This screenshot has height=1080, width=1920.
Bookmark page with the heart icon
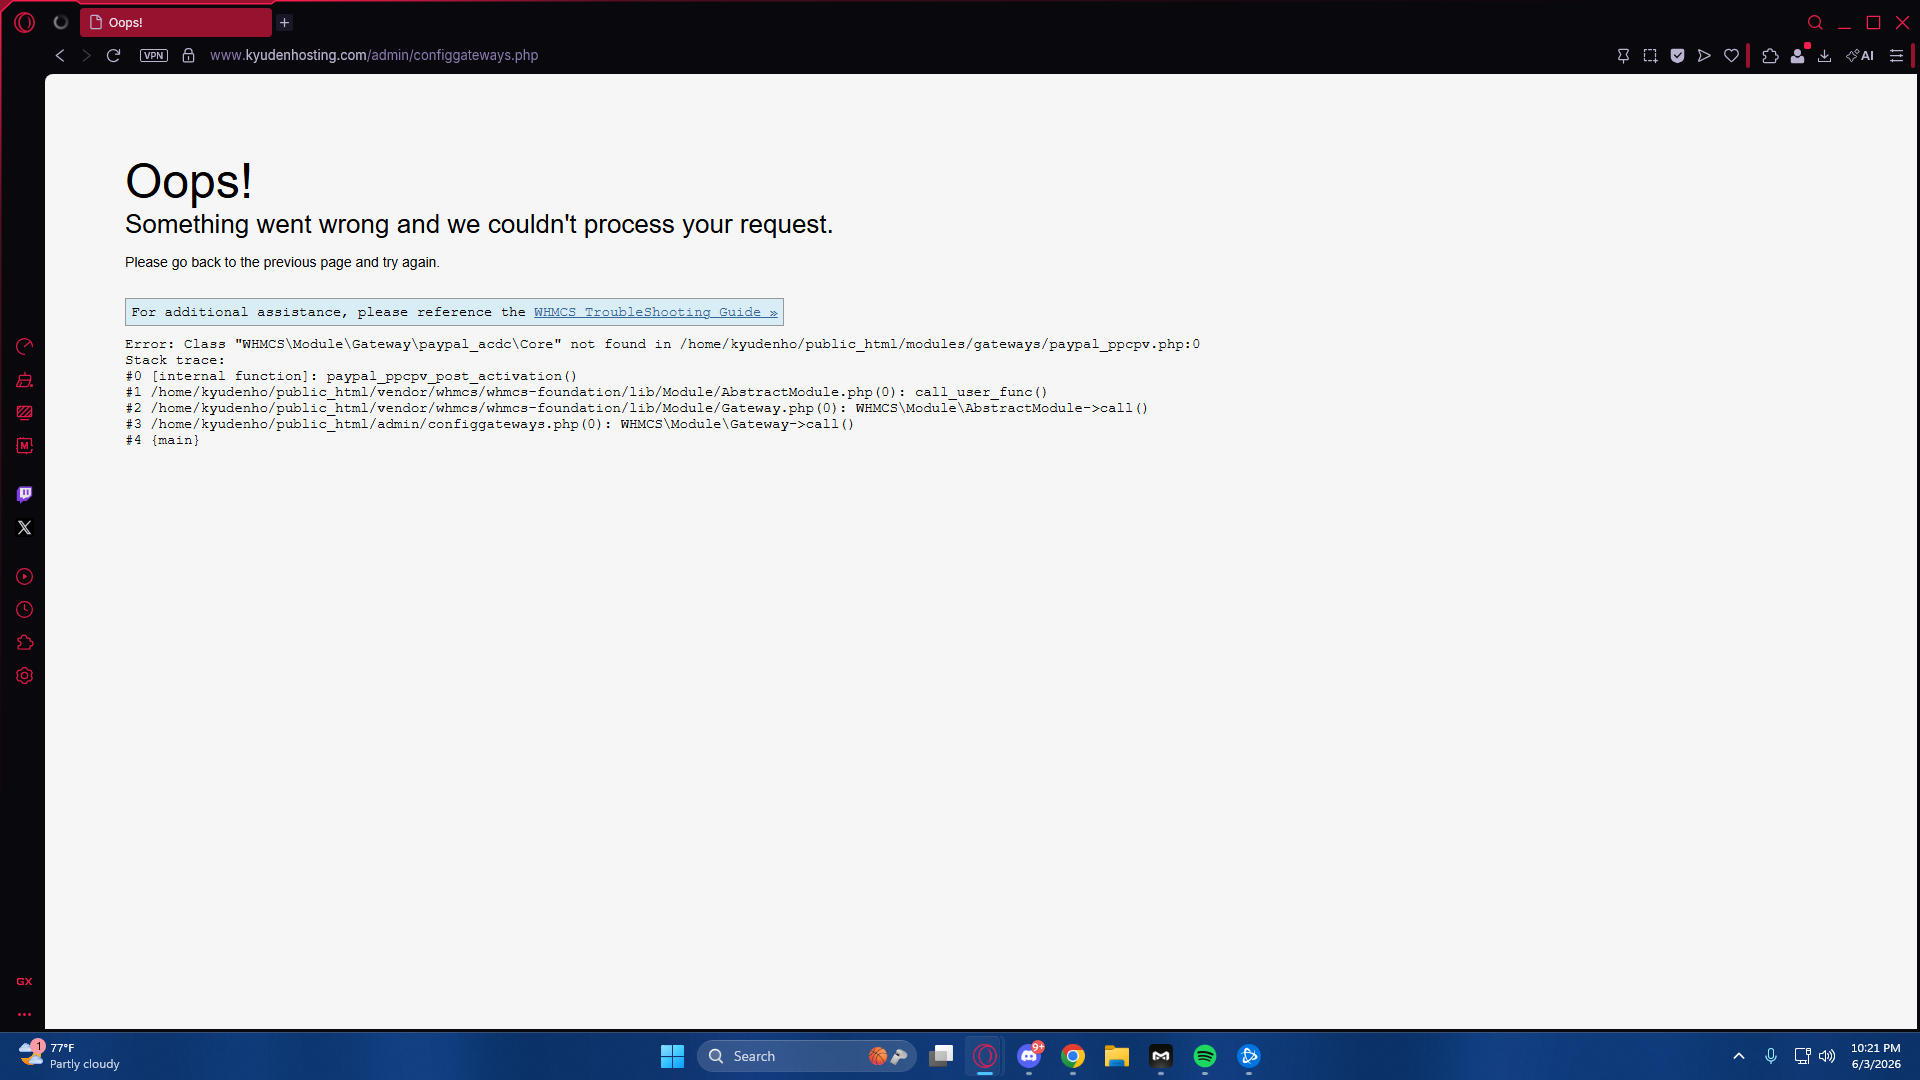[1731, 55]
